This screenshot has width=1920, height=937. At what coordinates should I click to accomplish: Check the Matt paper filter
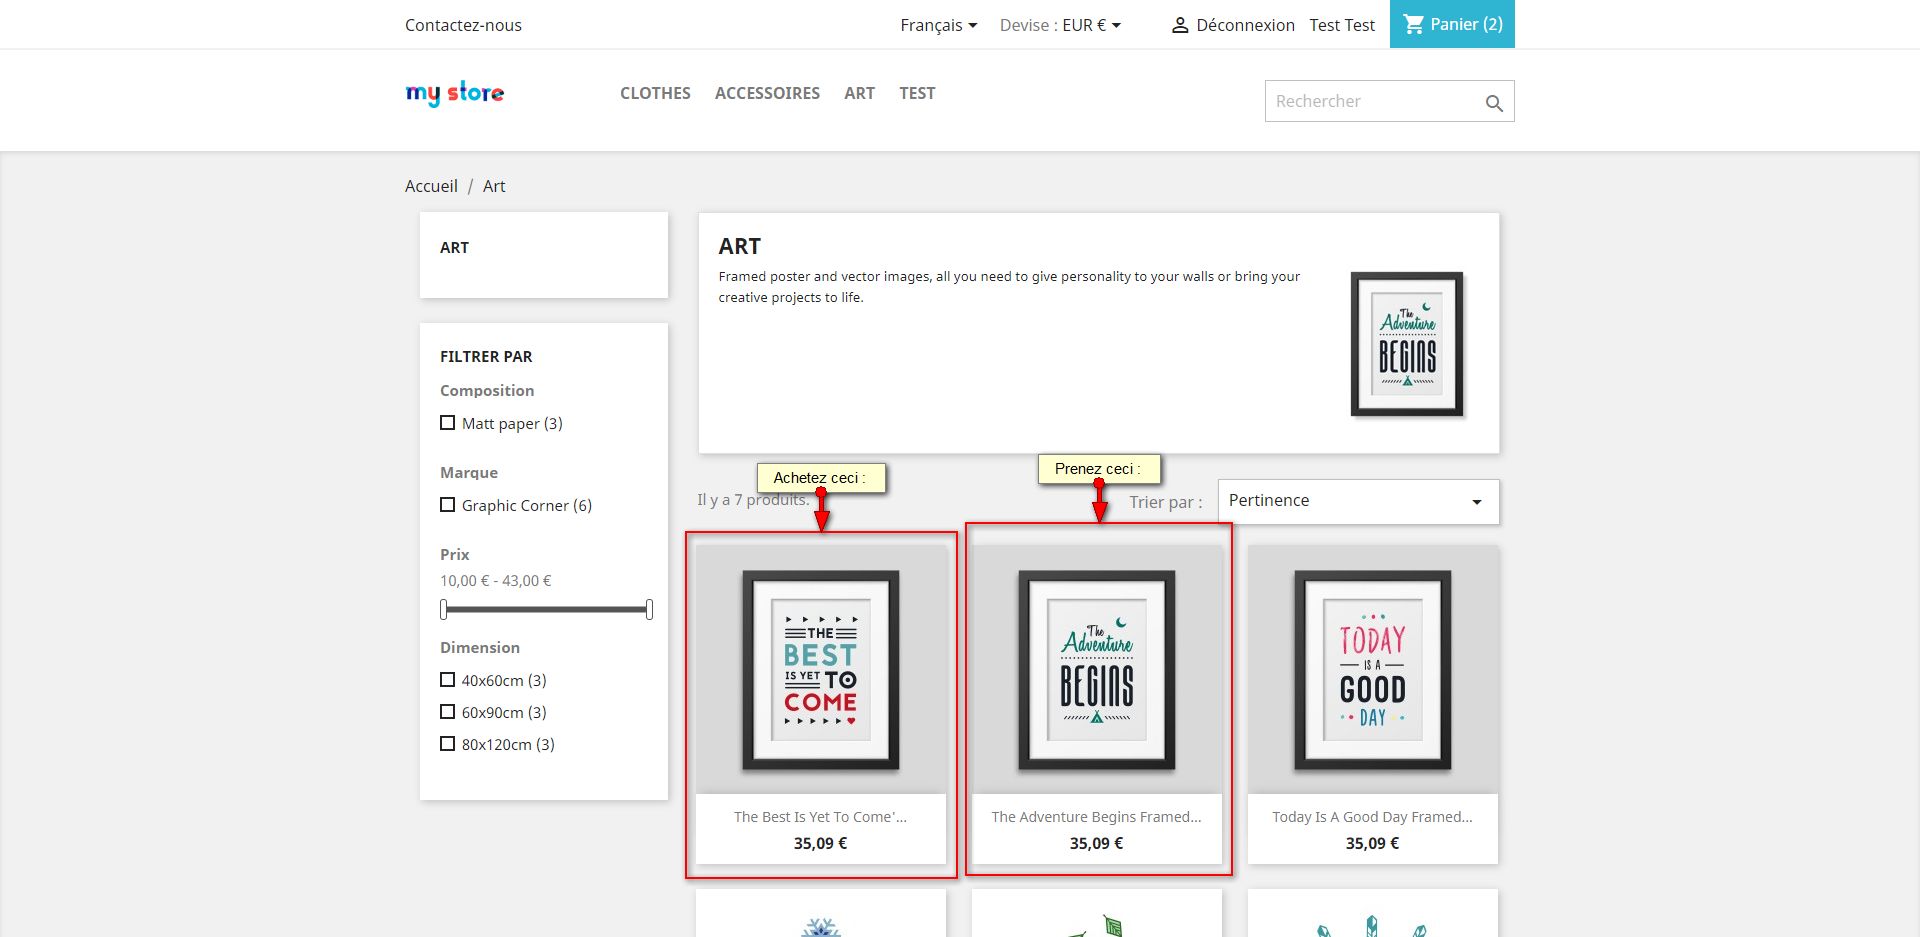pos(448,423)
